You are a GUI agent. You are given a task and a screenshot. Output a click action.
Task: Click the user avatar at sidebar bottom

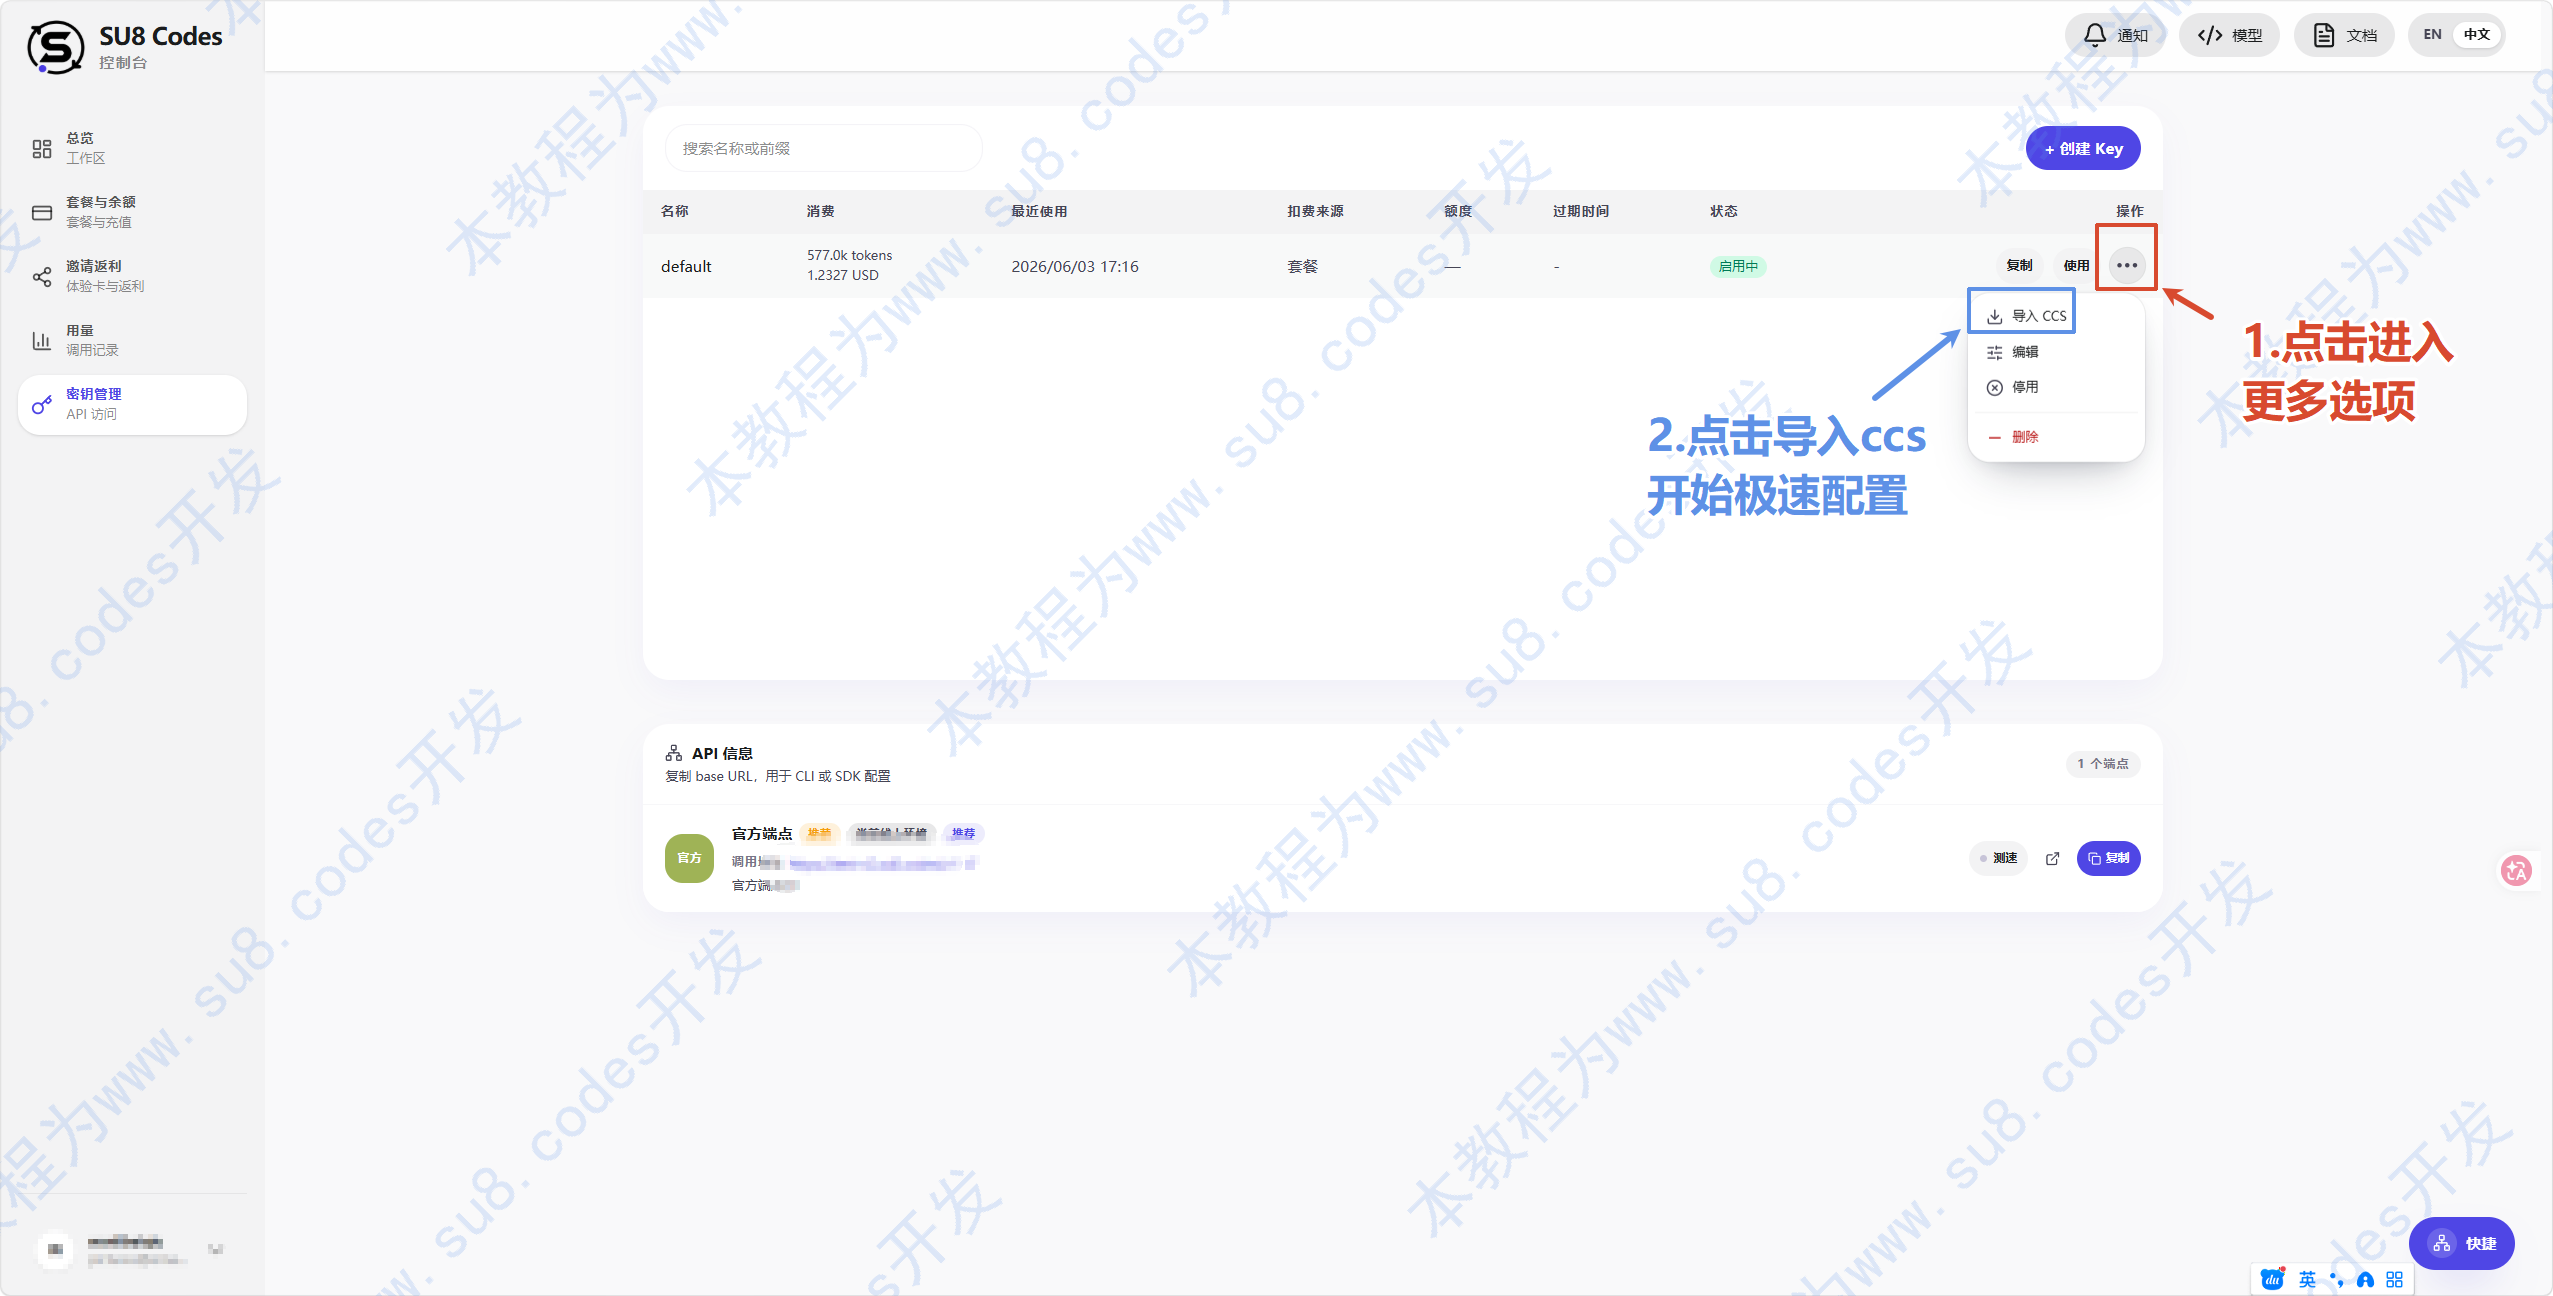[55, 1249]
